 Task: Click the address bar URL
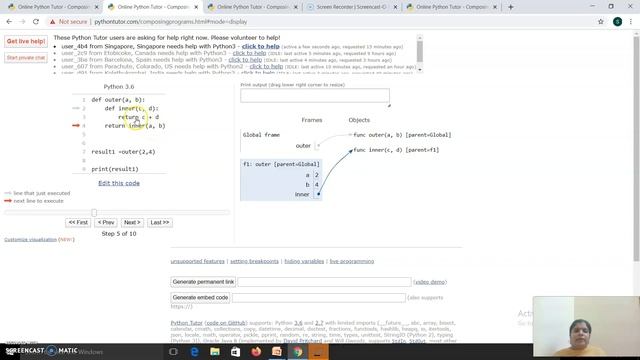[171, 22]
